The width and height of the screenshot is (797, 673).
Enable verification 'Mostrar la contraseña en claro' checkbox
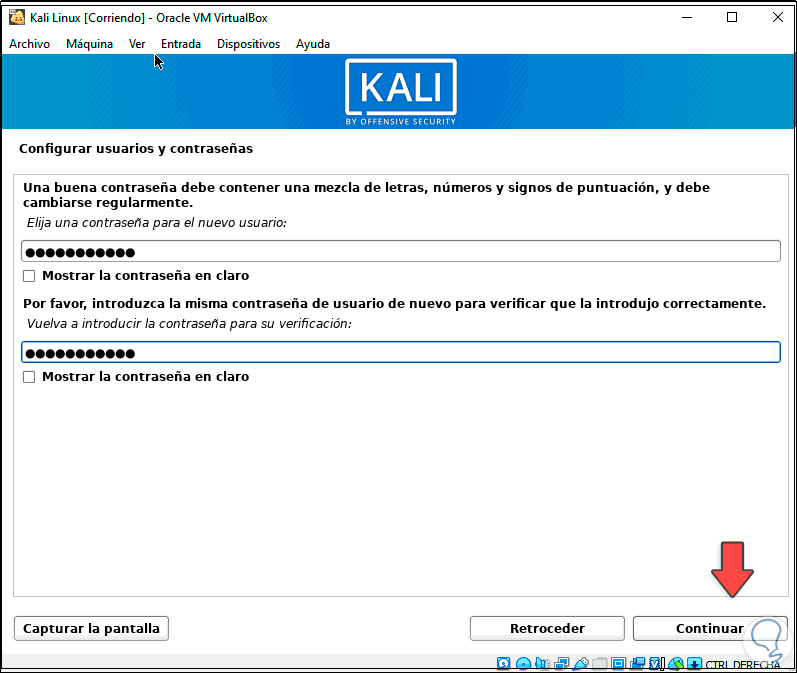point(29,377)
